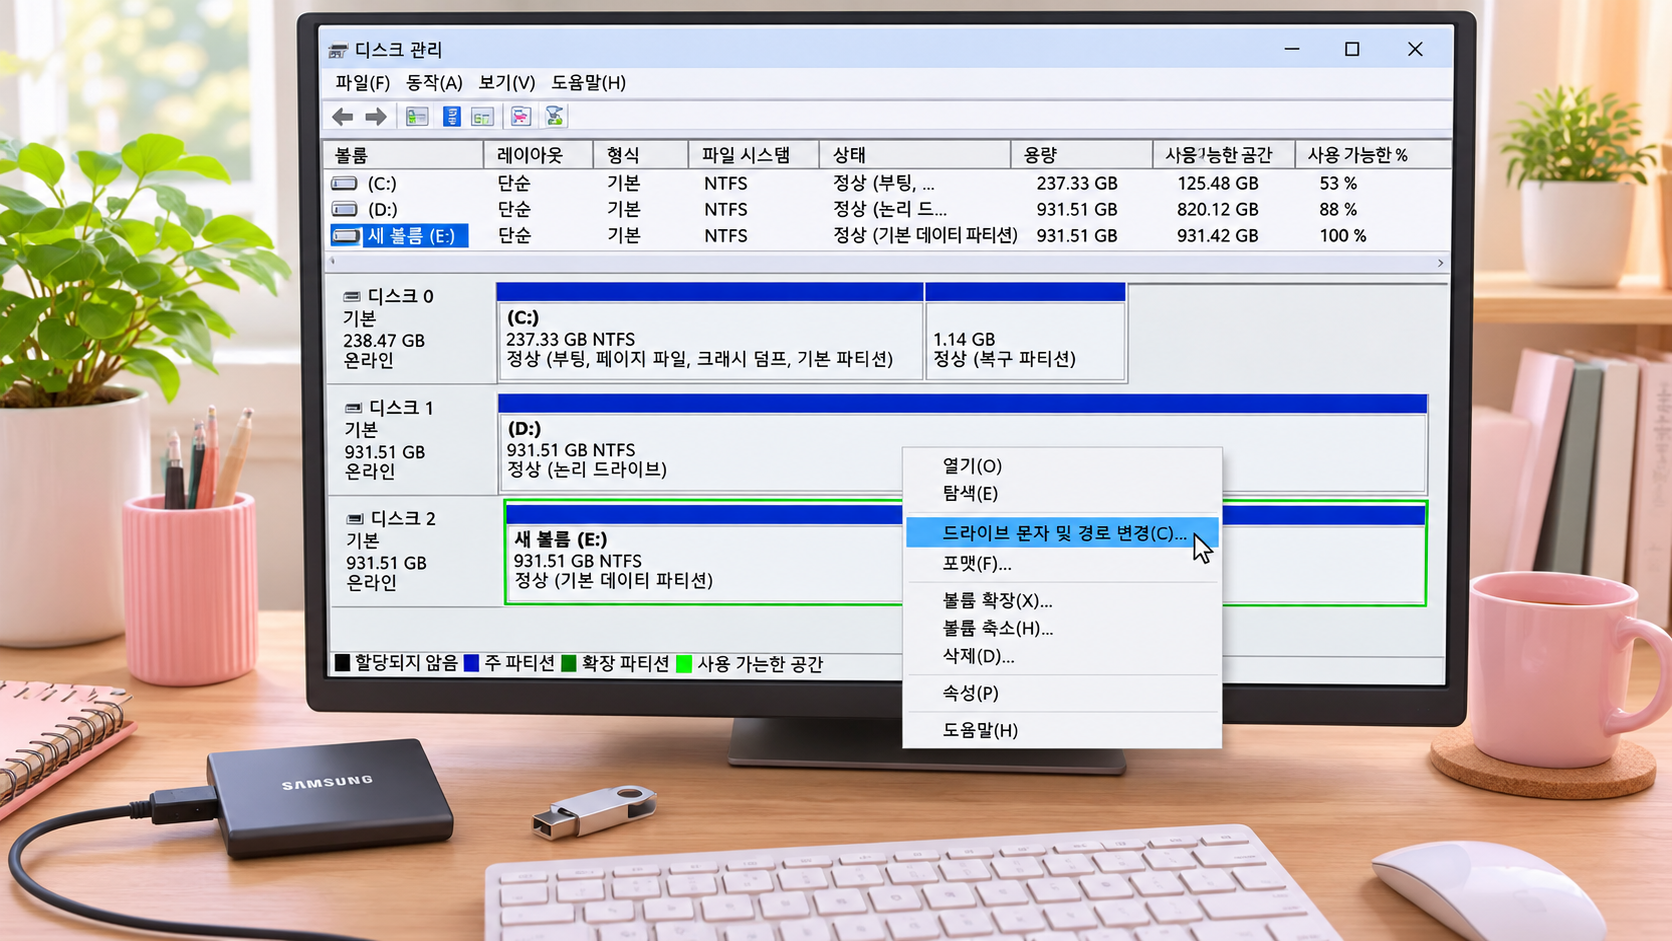Sort by the 사용 가능한 % column header
1672x941 pixels.
click(1372, 155)
